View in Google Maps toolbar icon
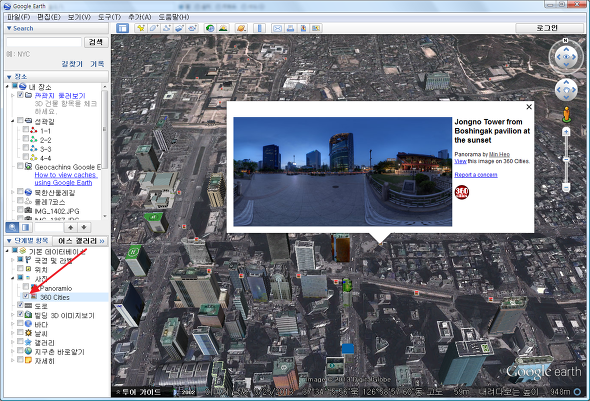The height and width of the screenshot is (401, 590). point(316,28)
